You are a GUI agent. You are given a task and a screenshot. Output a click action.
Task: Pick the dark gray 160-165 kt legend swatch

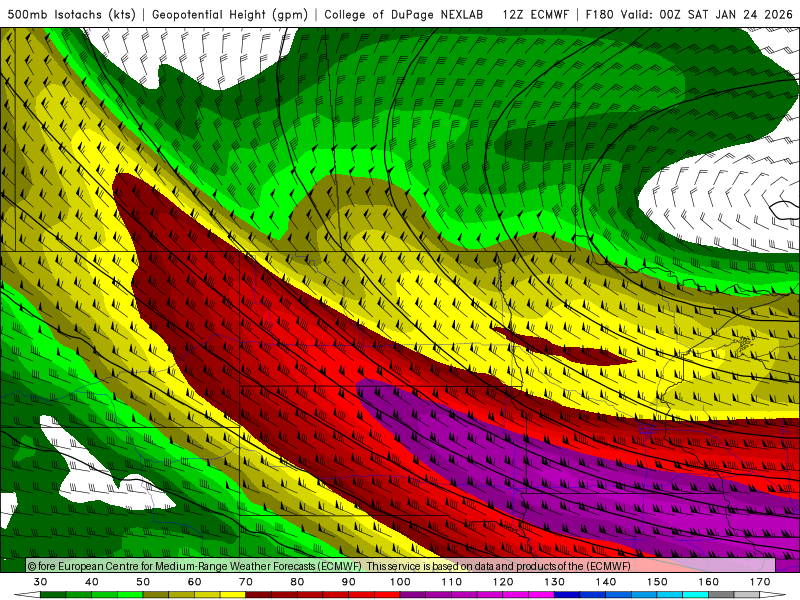(x=721, y=595)
